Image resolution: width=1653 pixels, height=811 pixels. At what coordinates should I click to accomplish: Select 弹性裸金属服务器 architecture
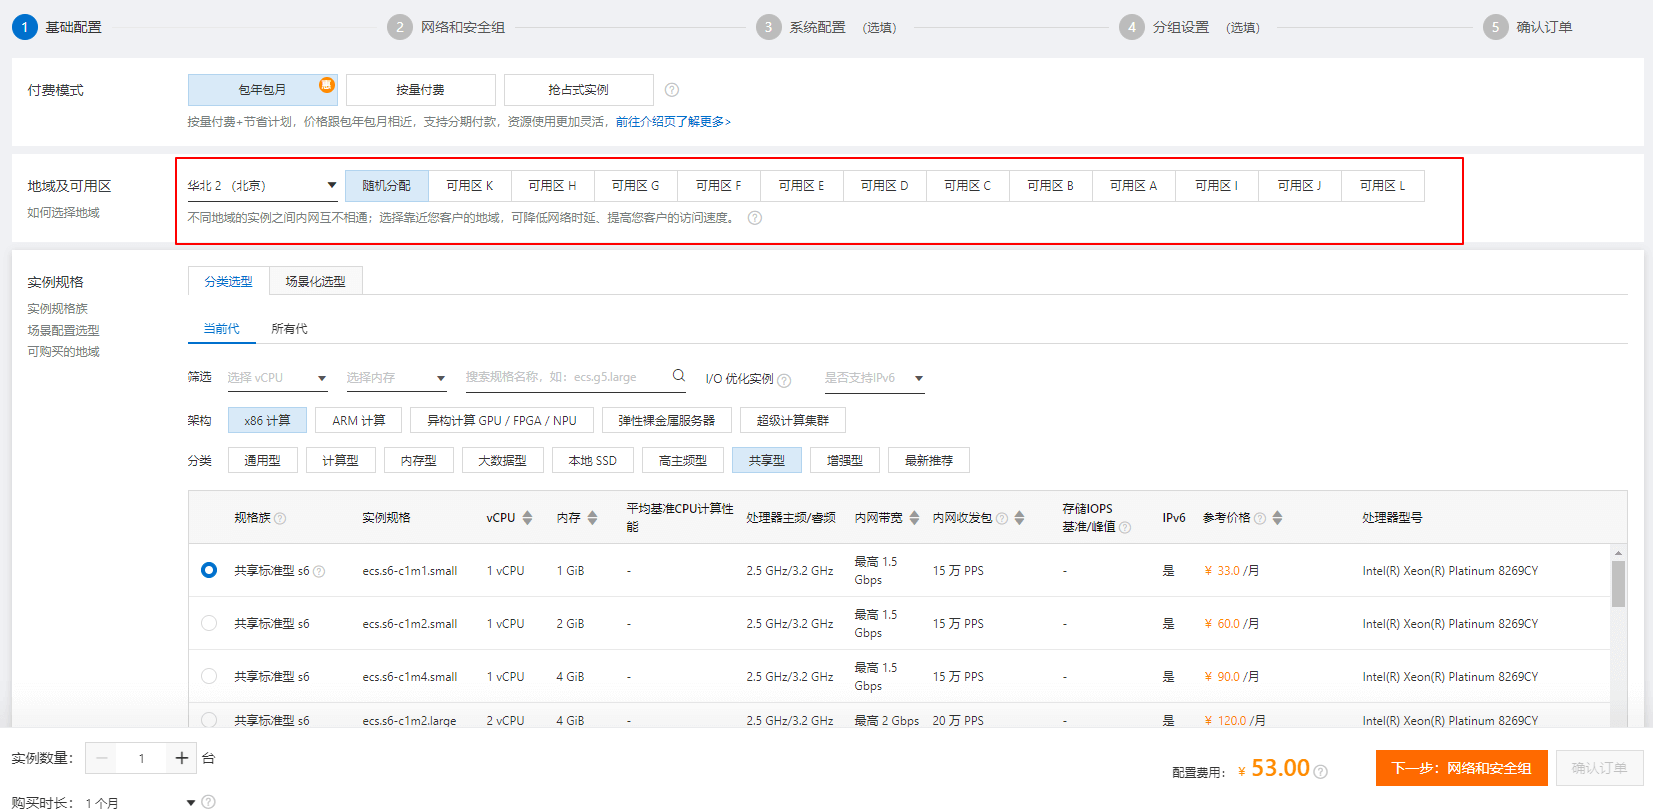pyautogui.click(x=666, y=420)
